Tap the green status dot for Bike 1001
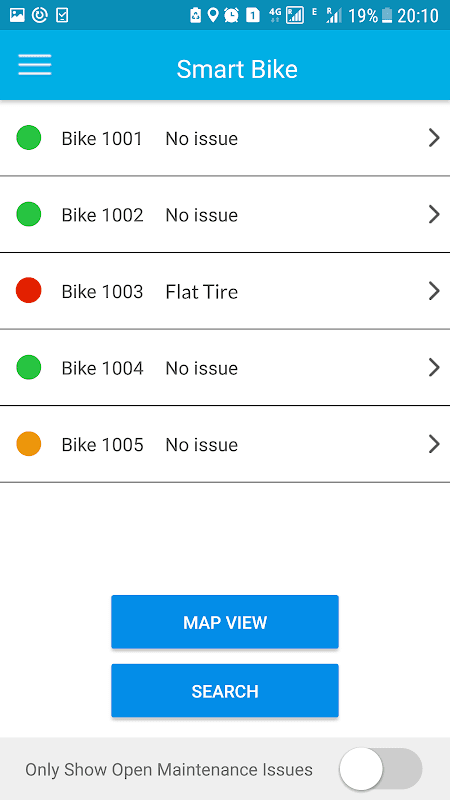Image resolution: width=450 pixels, height=800 pixels. click(29, 138)
